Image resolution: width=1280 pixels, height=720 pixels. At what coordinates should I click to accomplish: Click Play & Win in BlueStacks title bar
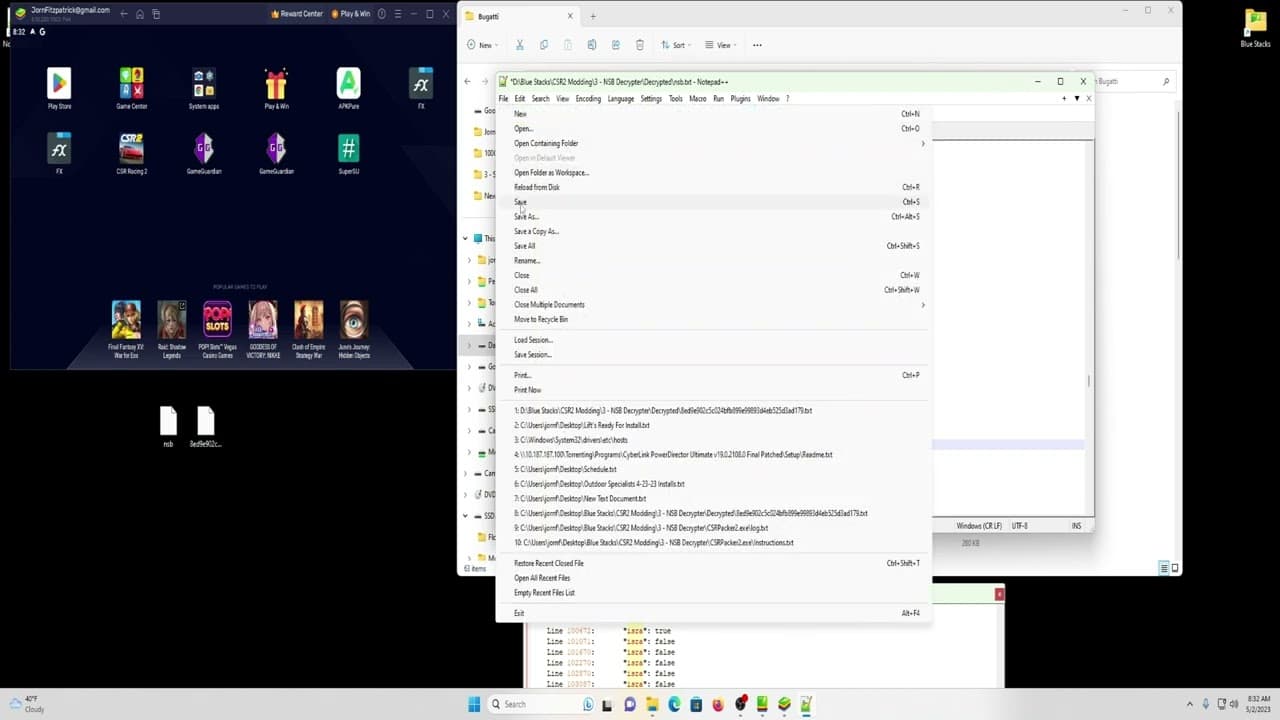(x=350, y=14)
